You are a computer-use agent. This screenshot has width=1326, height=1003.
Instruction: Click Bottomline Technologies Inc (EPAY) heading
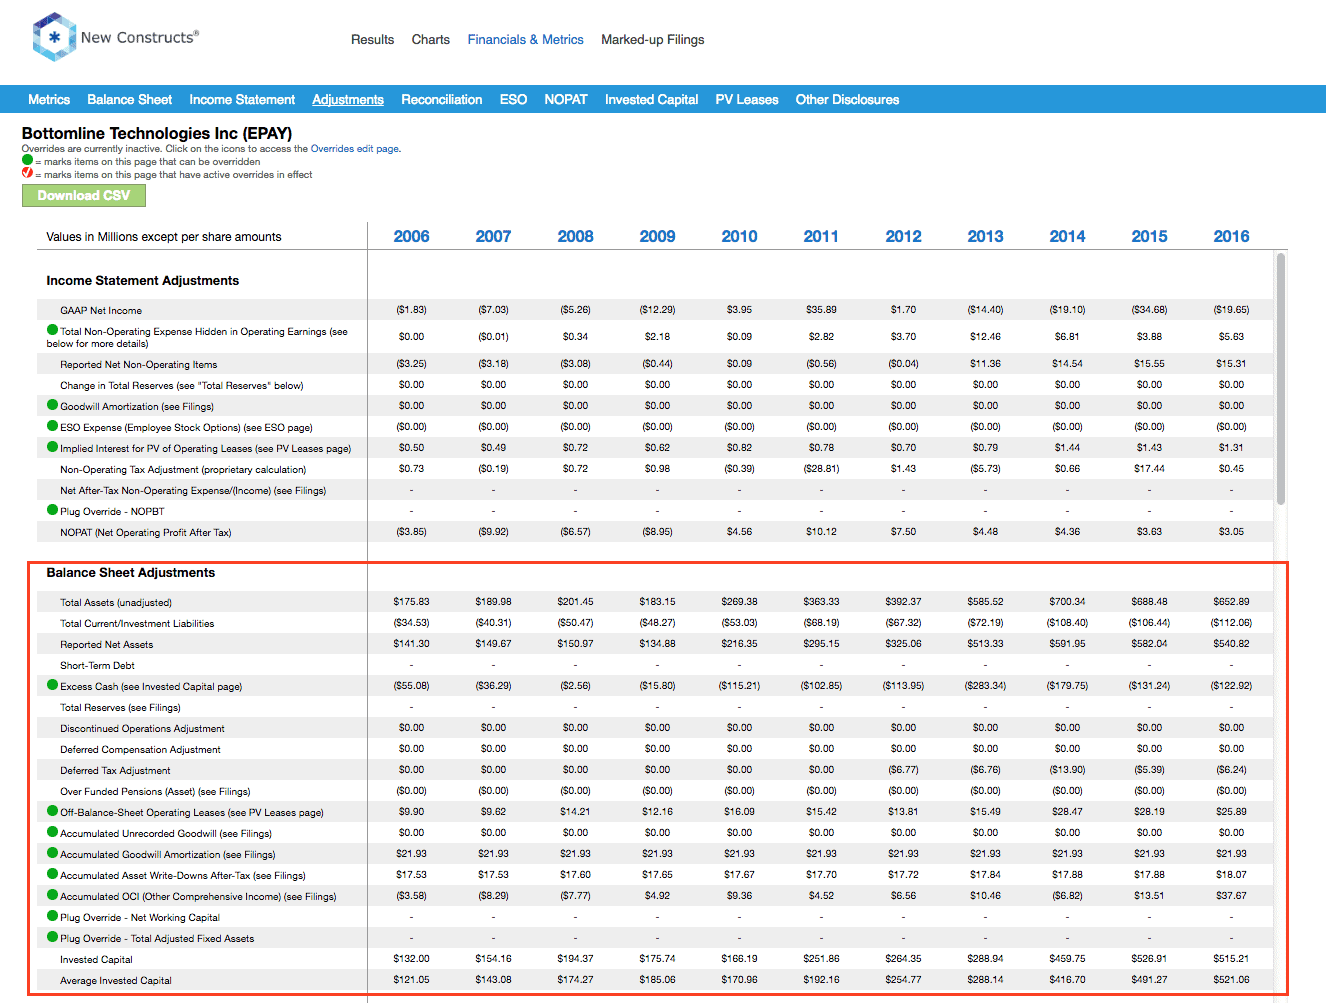tap(157, 133)
